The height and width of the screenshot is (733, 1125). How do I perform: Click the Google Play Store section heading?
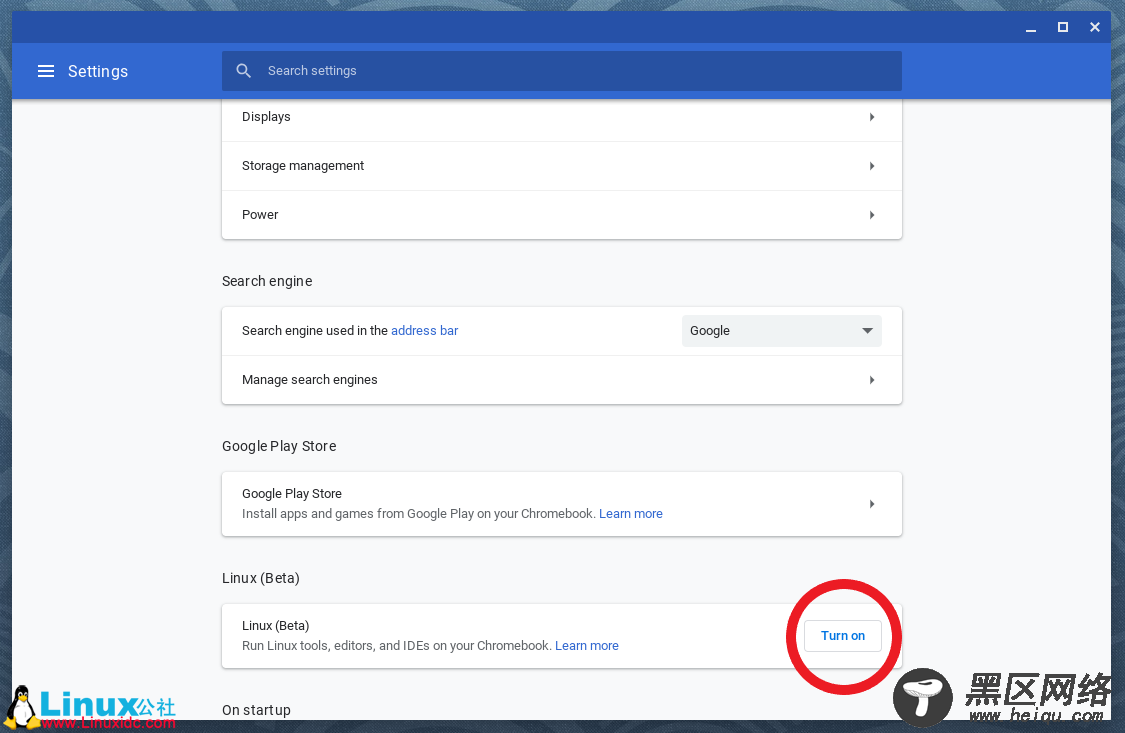pyautogui.click(x=279, y=446)
